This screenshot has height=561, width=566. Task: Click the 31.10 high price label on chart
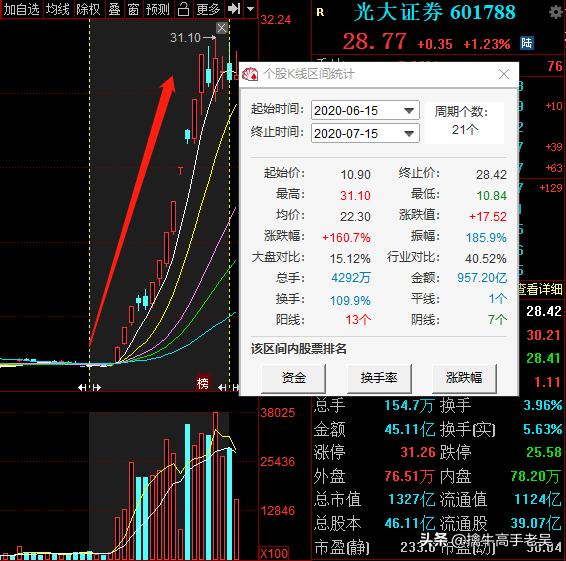point(185,38)
